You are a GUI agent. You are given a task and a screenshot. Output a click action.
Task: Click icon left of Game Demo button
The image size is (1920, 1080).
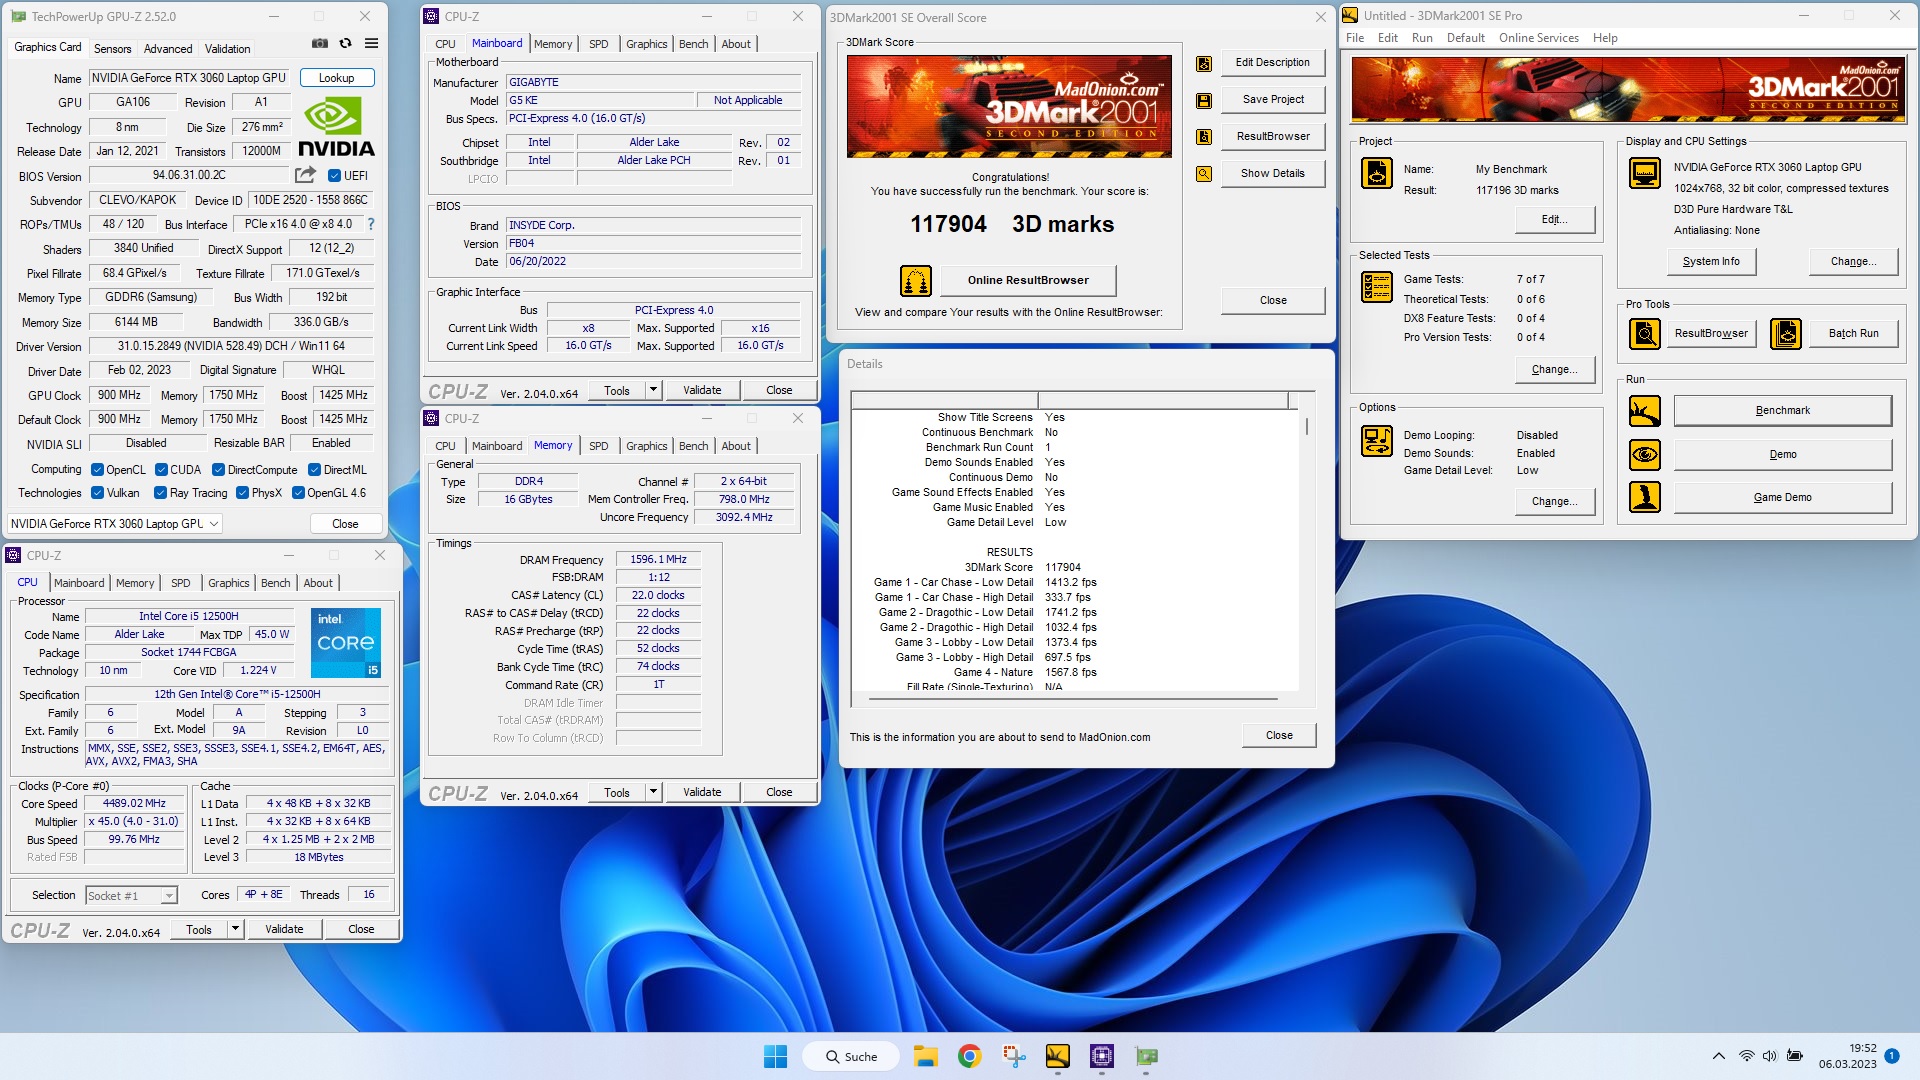[x=1645, y=497]
